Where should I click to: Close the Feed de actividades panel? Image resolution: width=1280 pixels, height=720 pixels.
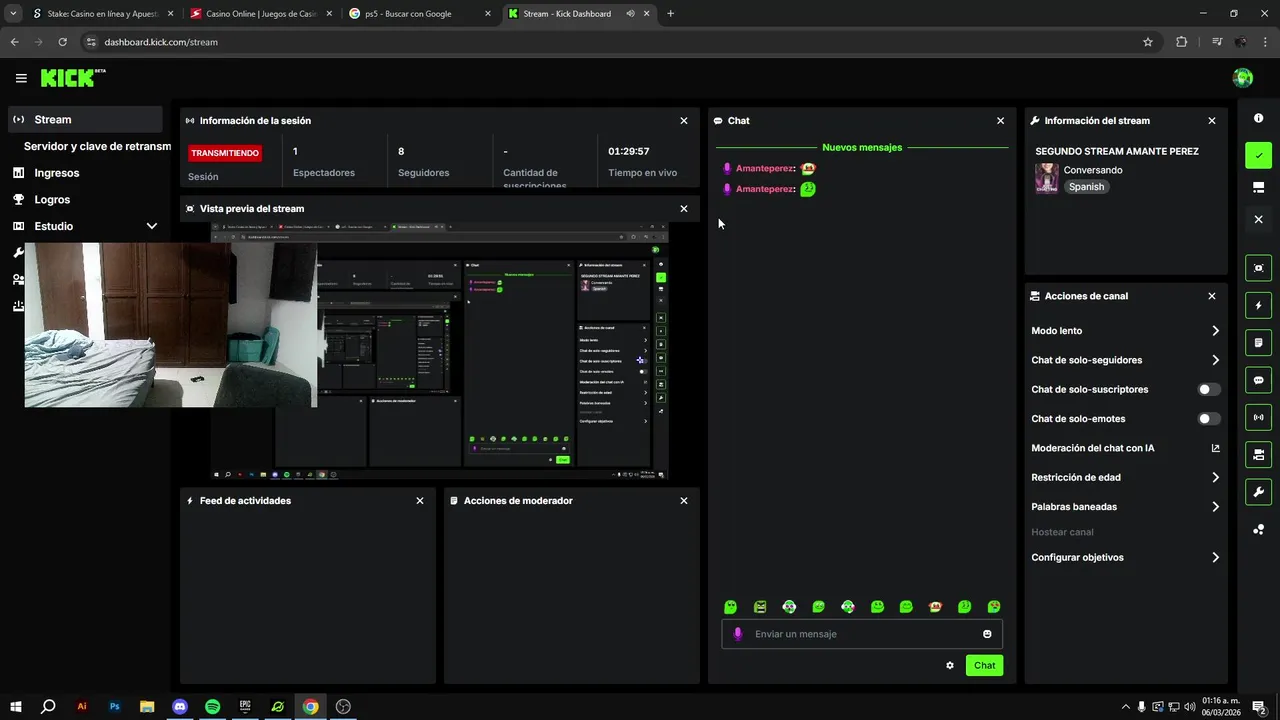(420, 501)
